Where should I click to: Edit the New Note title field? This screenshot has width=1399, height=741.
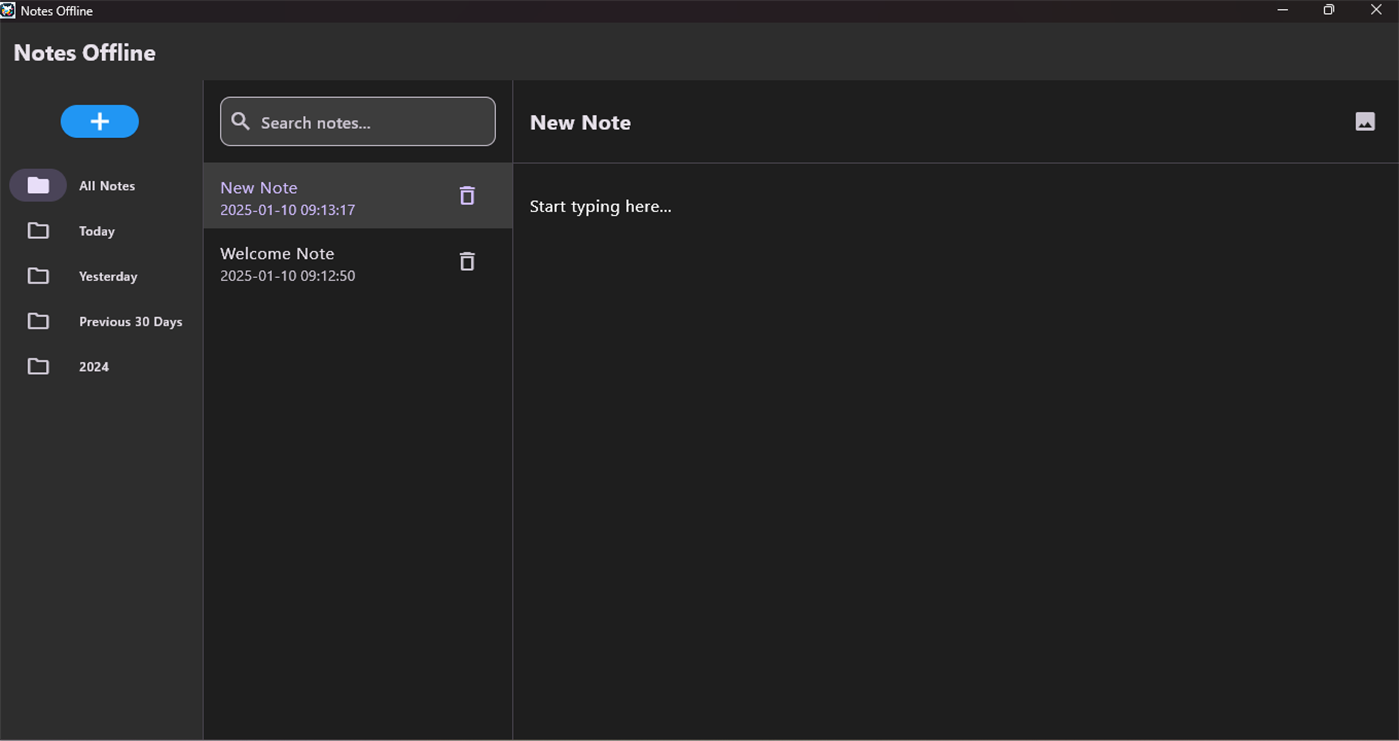pos(580,123)
